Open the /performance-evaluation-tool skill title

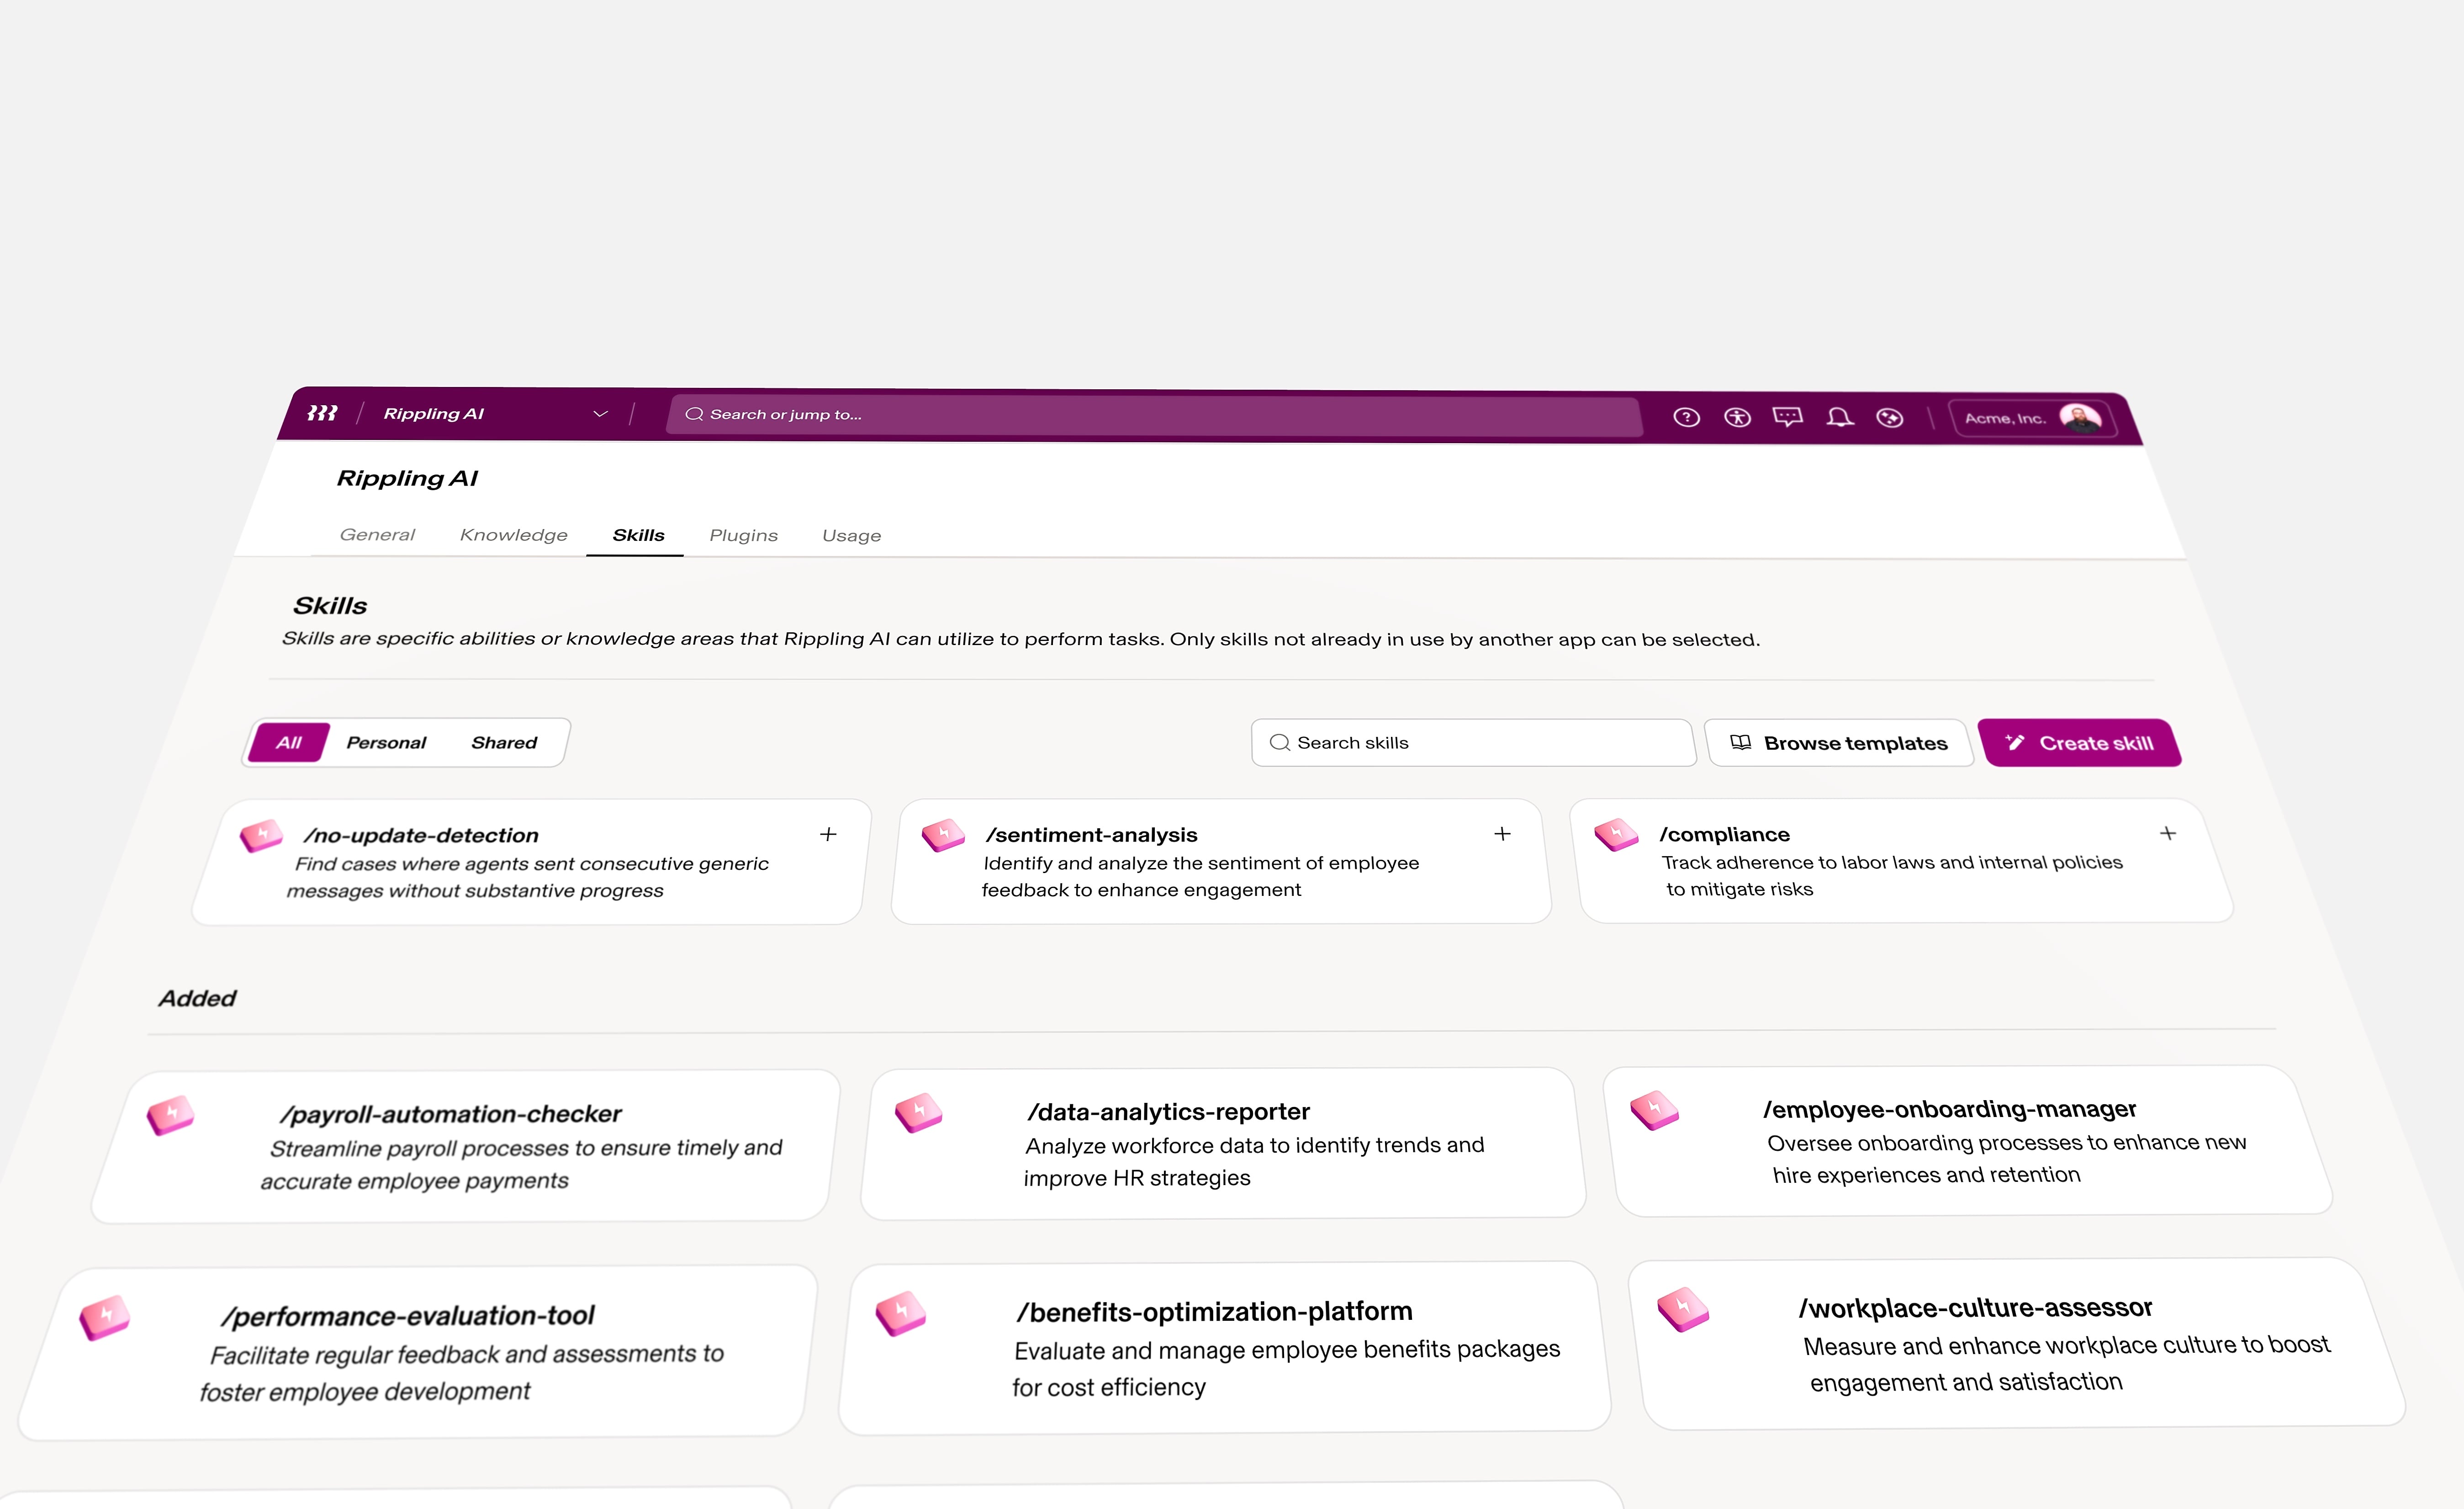[x=408, y=1316]
